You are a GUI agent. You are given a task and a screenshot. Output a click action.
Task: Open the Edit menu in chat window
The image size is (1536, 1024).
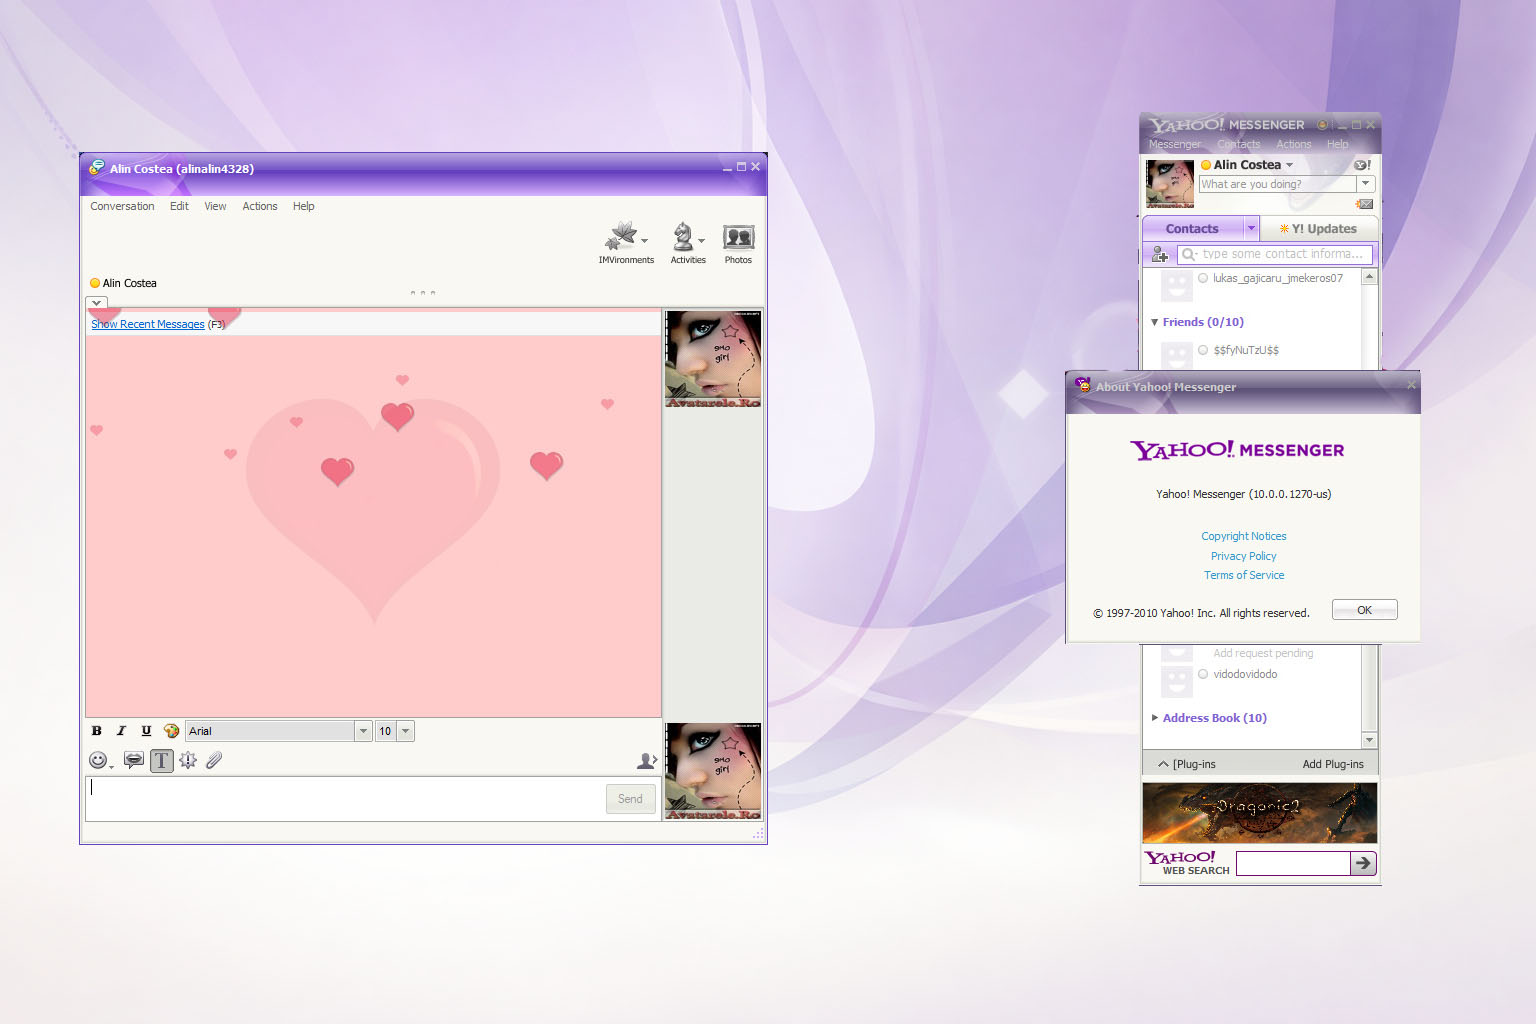pos(179,206)
